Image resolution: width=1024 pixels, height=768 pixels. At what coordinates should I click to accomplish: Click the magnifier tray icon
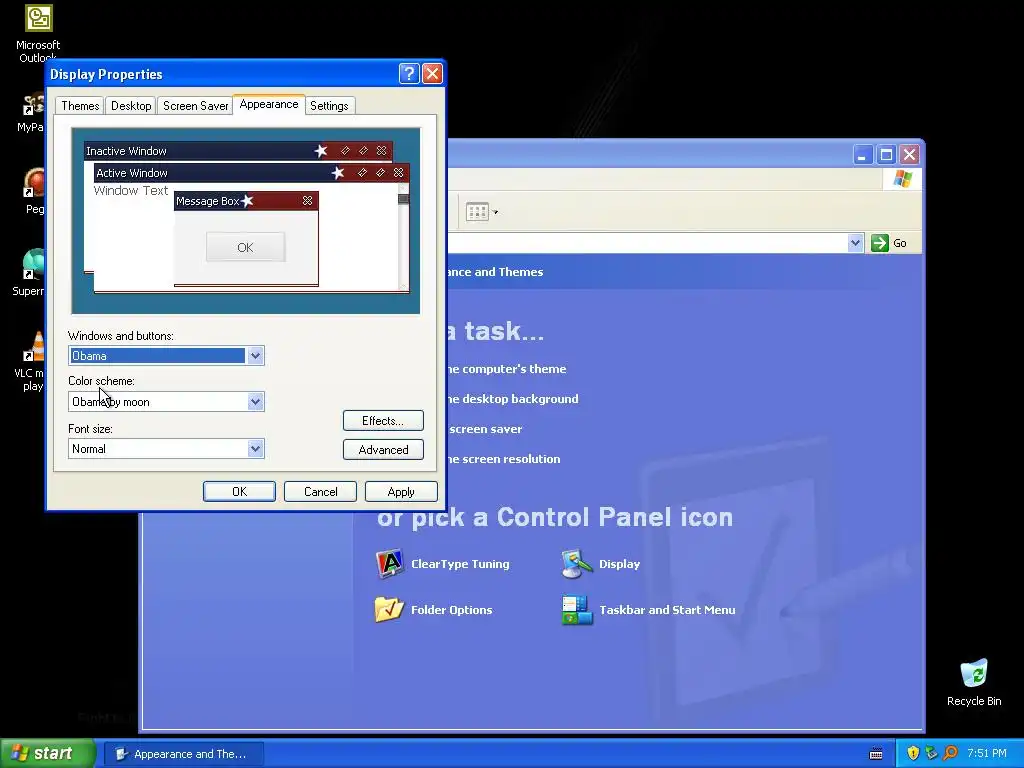950,753
